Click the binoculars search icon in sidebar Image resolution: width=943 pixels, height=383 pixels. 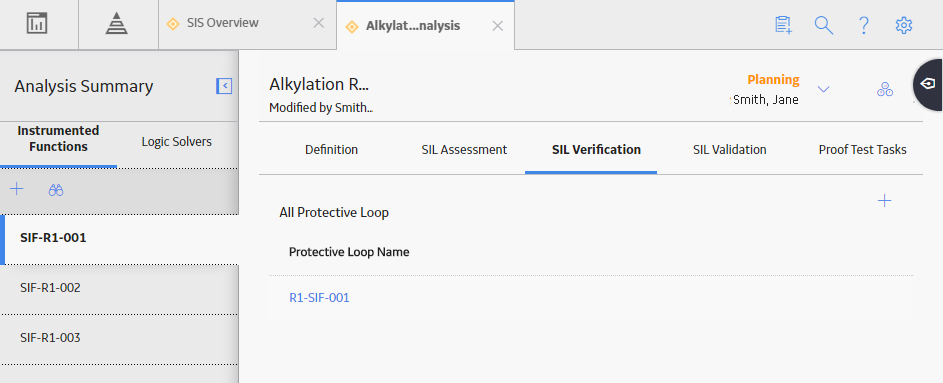pos(56,190)
